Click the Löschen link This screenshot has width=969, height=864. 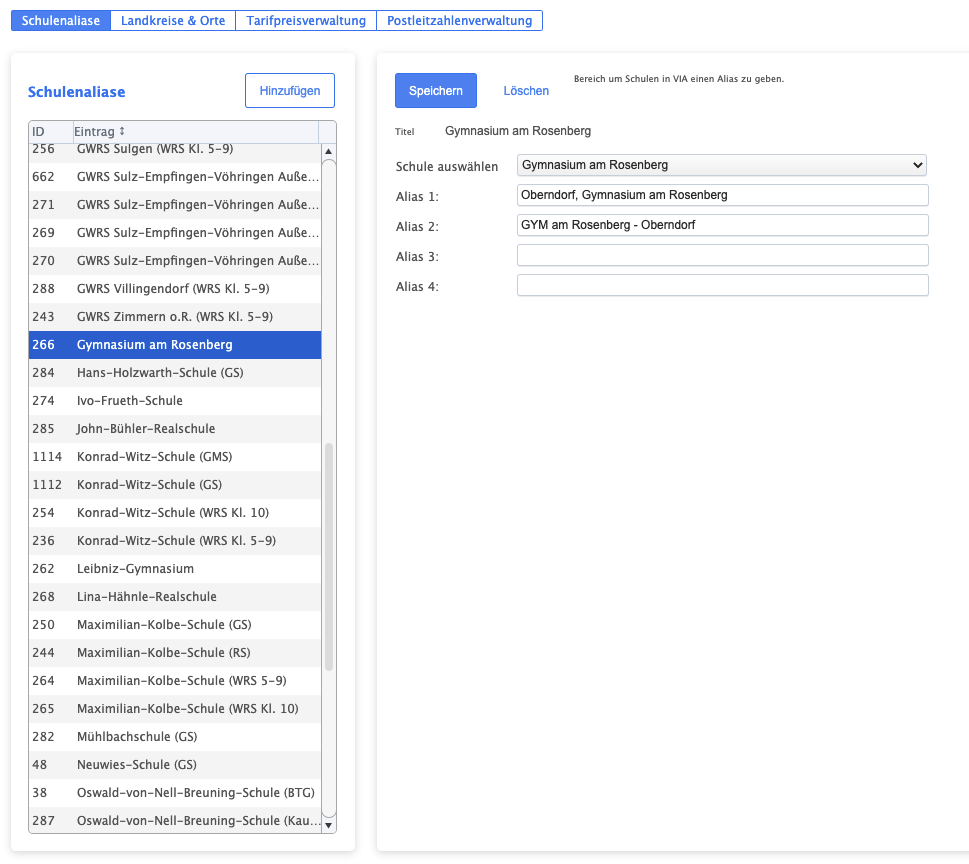(526, 91)
